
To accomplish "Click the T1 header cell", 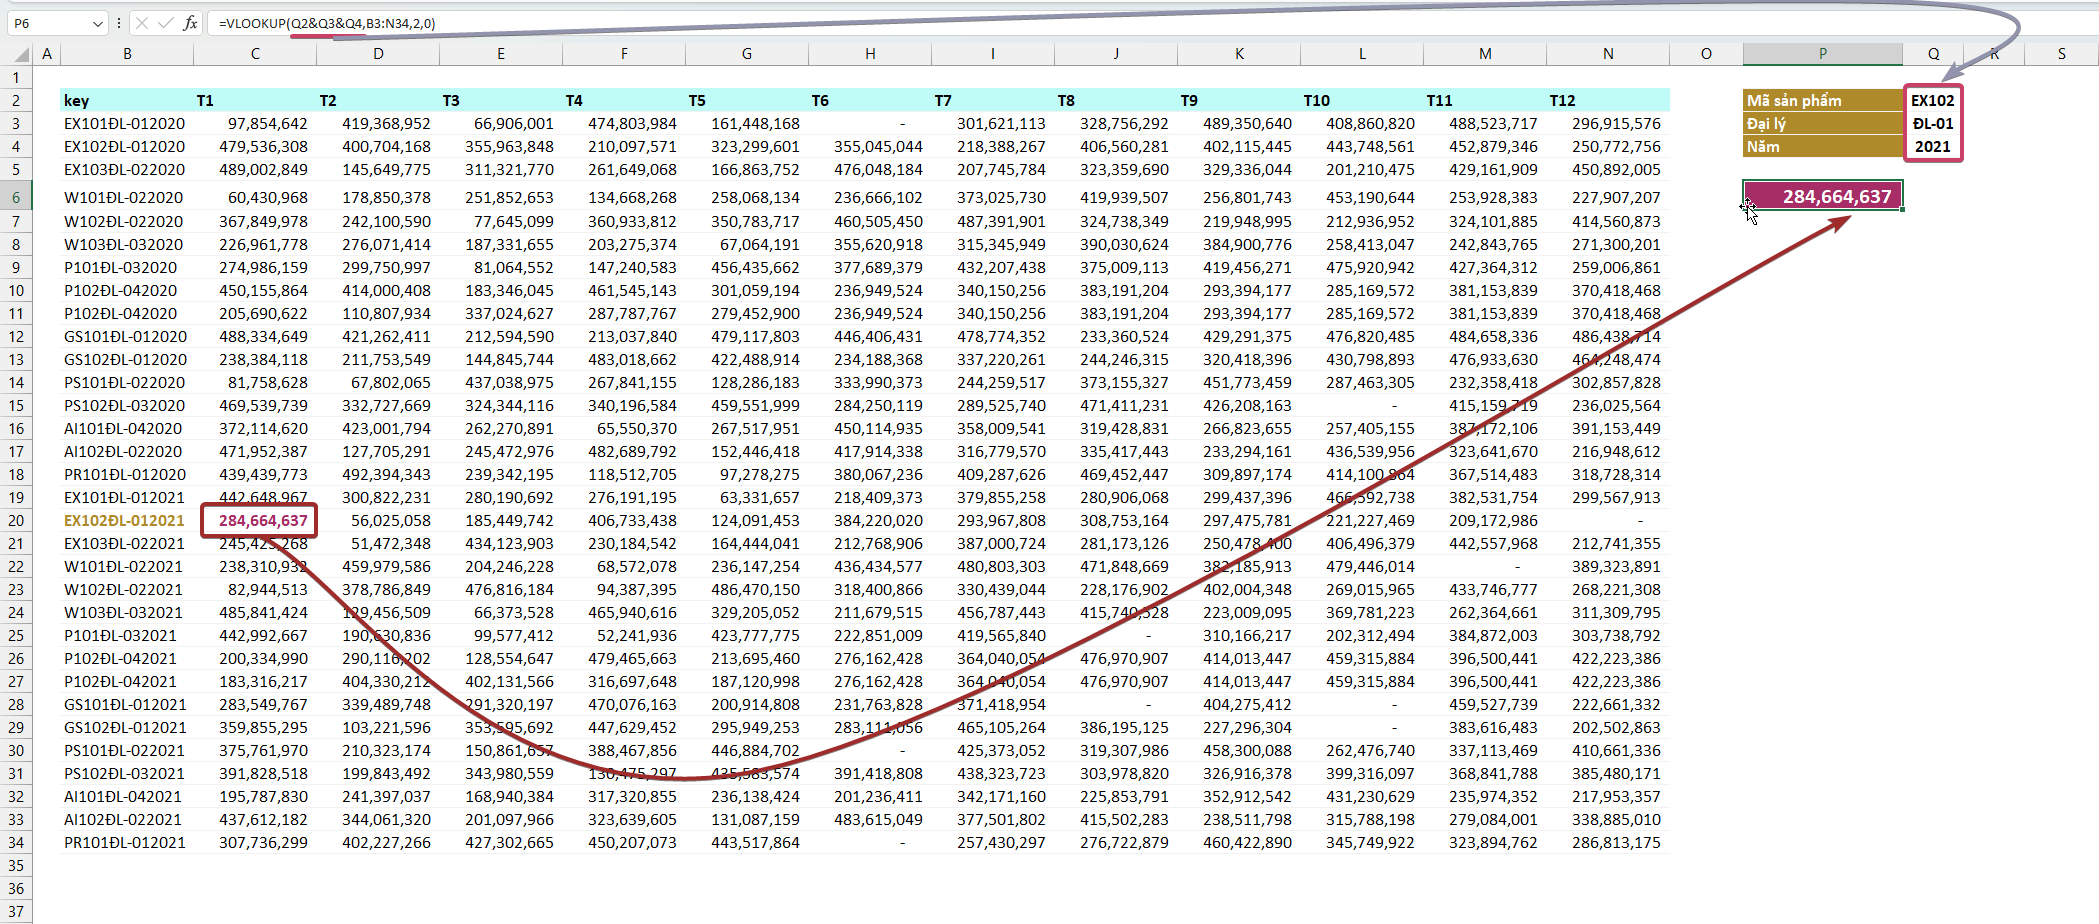I will [255, 100].
